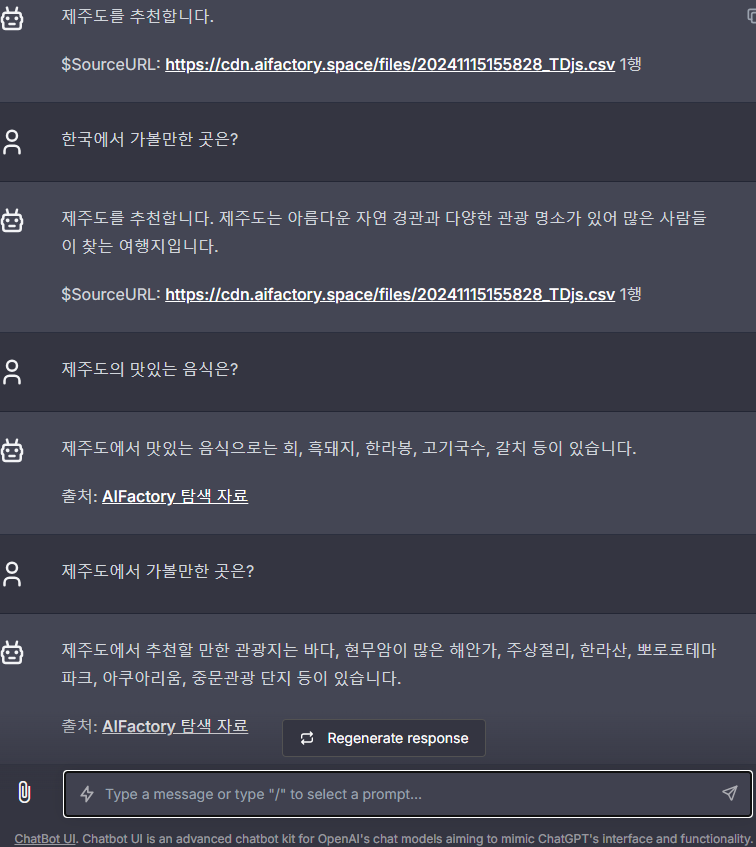Click robot avatar beside the '아름다운 자연 경관' reply
Screen dimensions: 756x847
12,220
